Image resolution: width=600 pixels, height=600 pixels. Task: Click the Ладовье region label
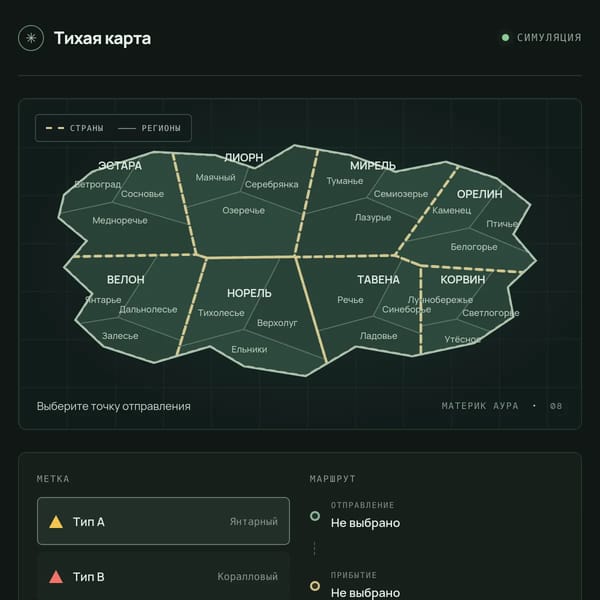(x=378, y=336)
